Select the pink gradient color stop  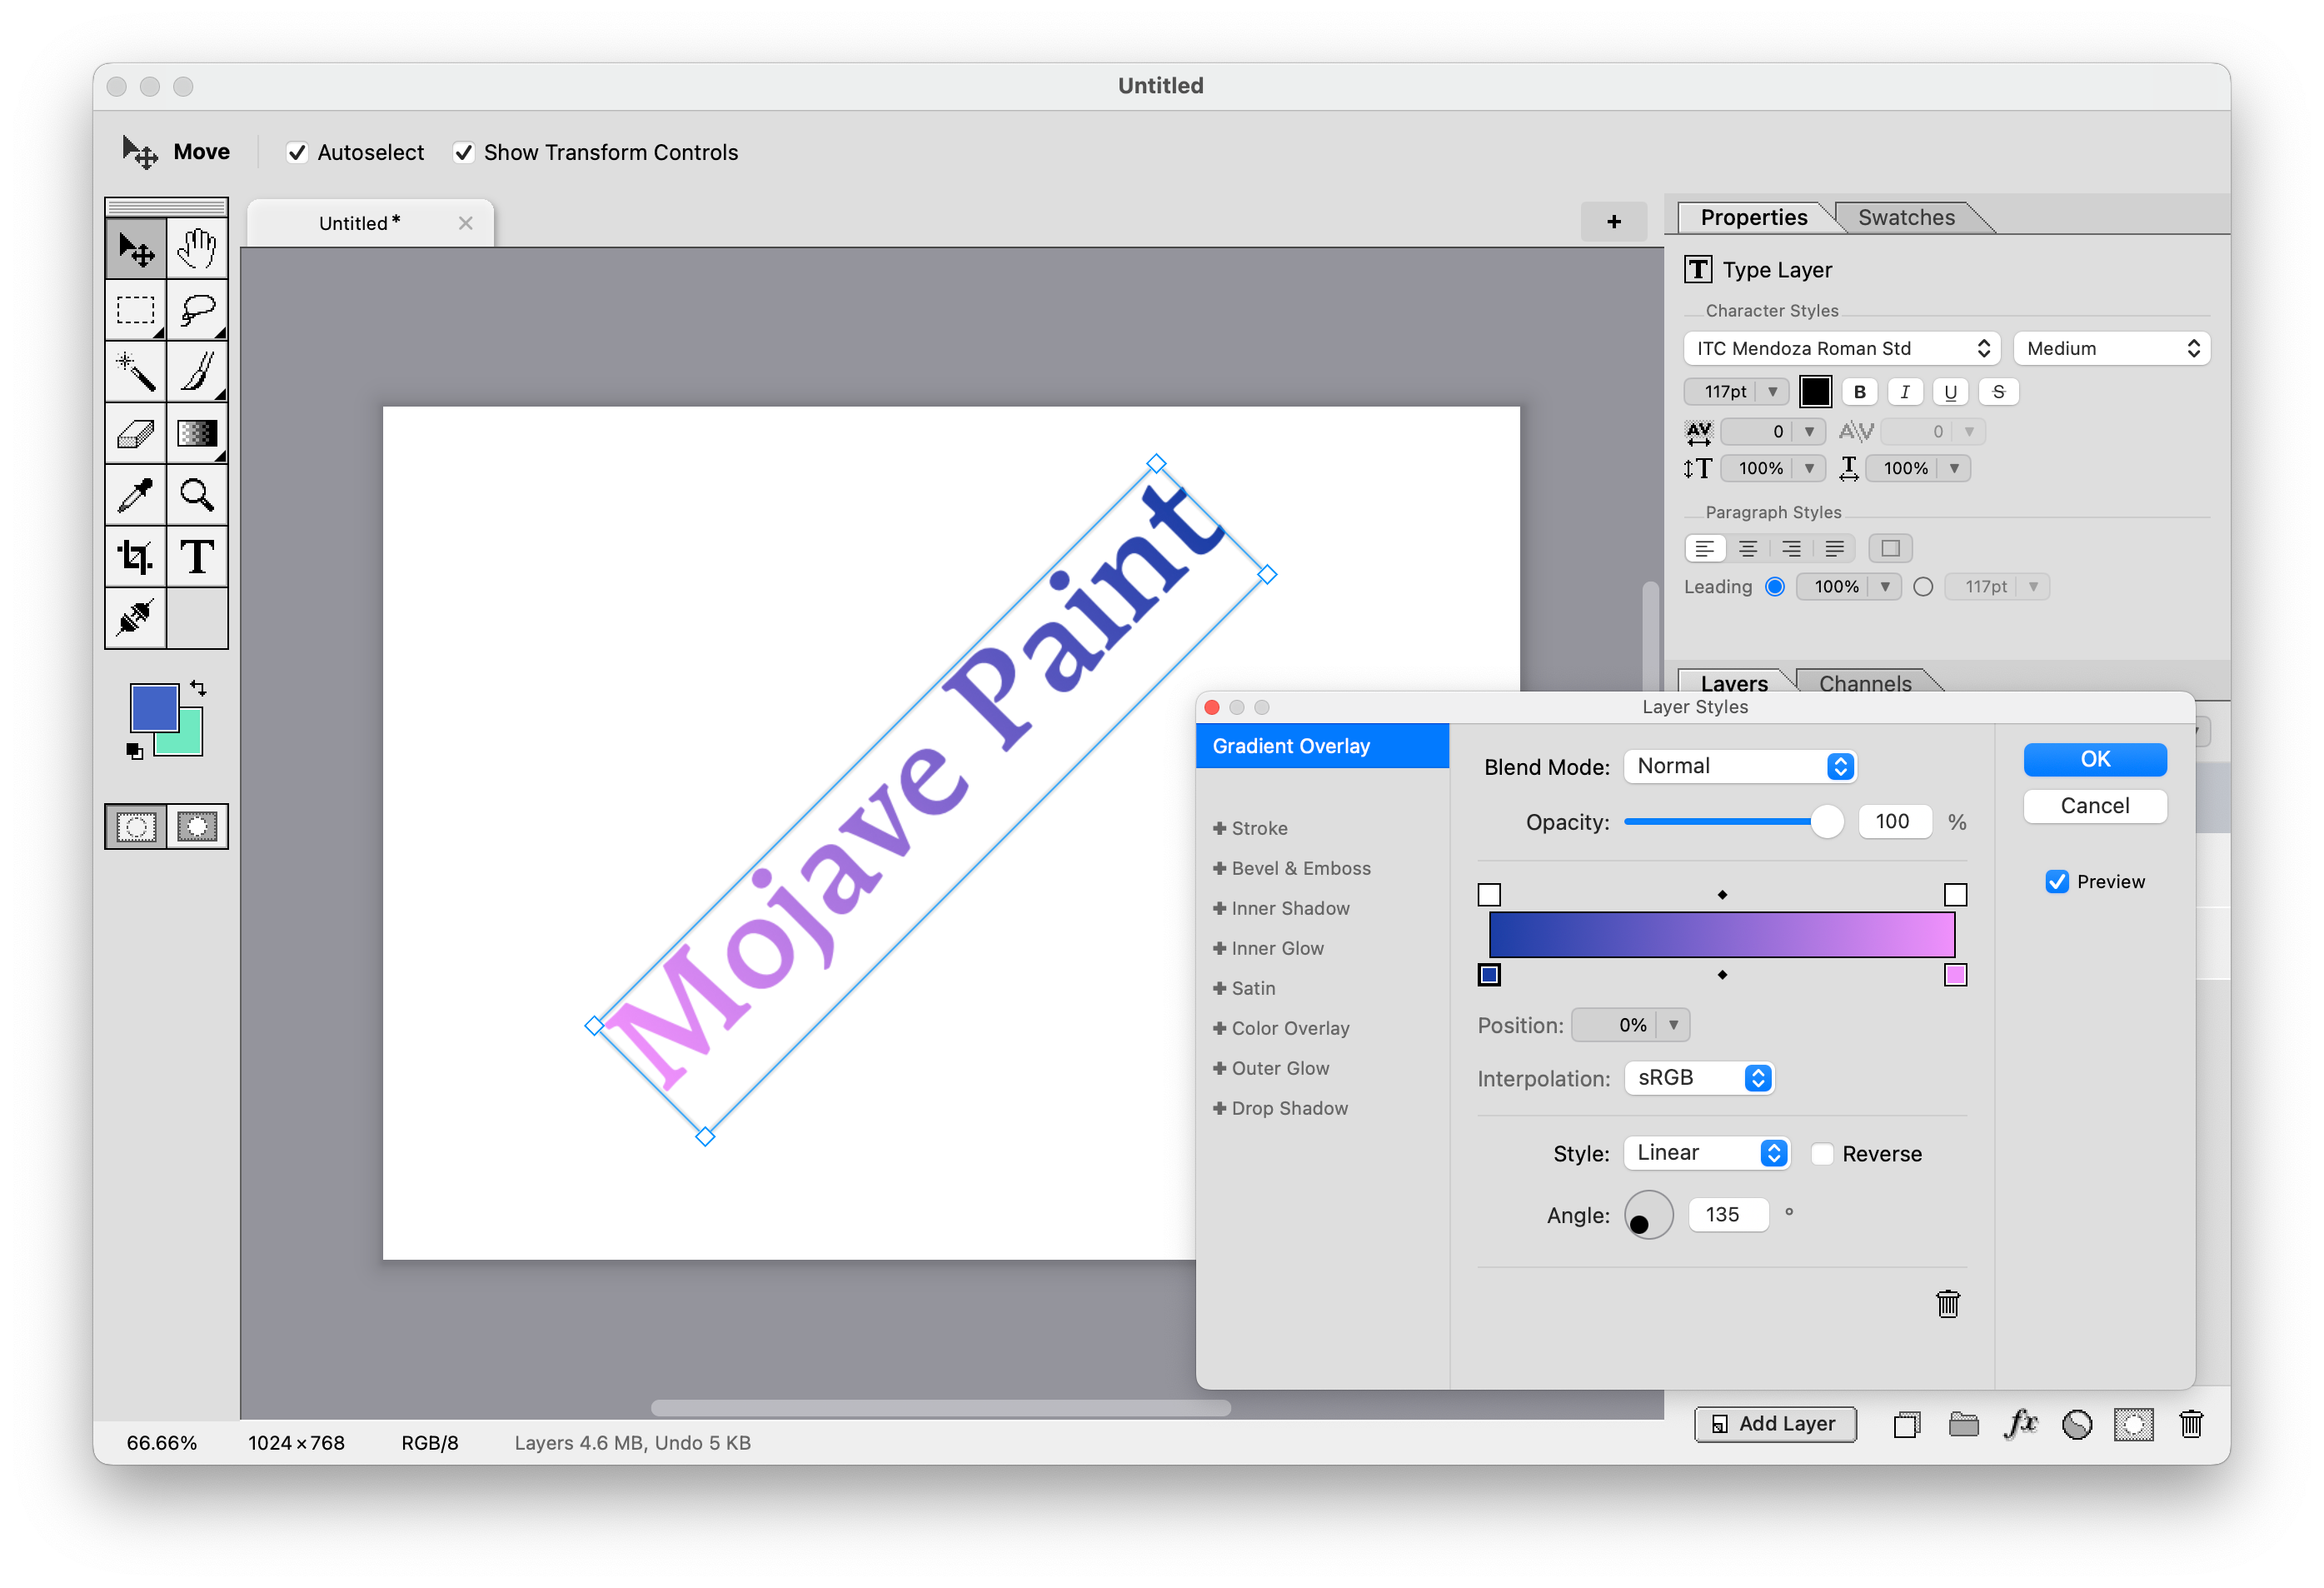[x=1955, y=975]
